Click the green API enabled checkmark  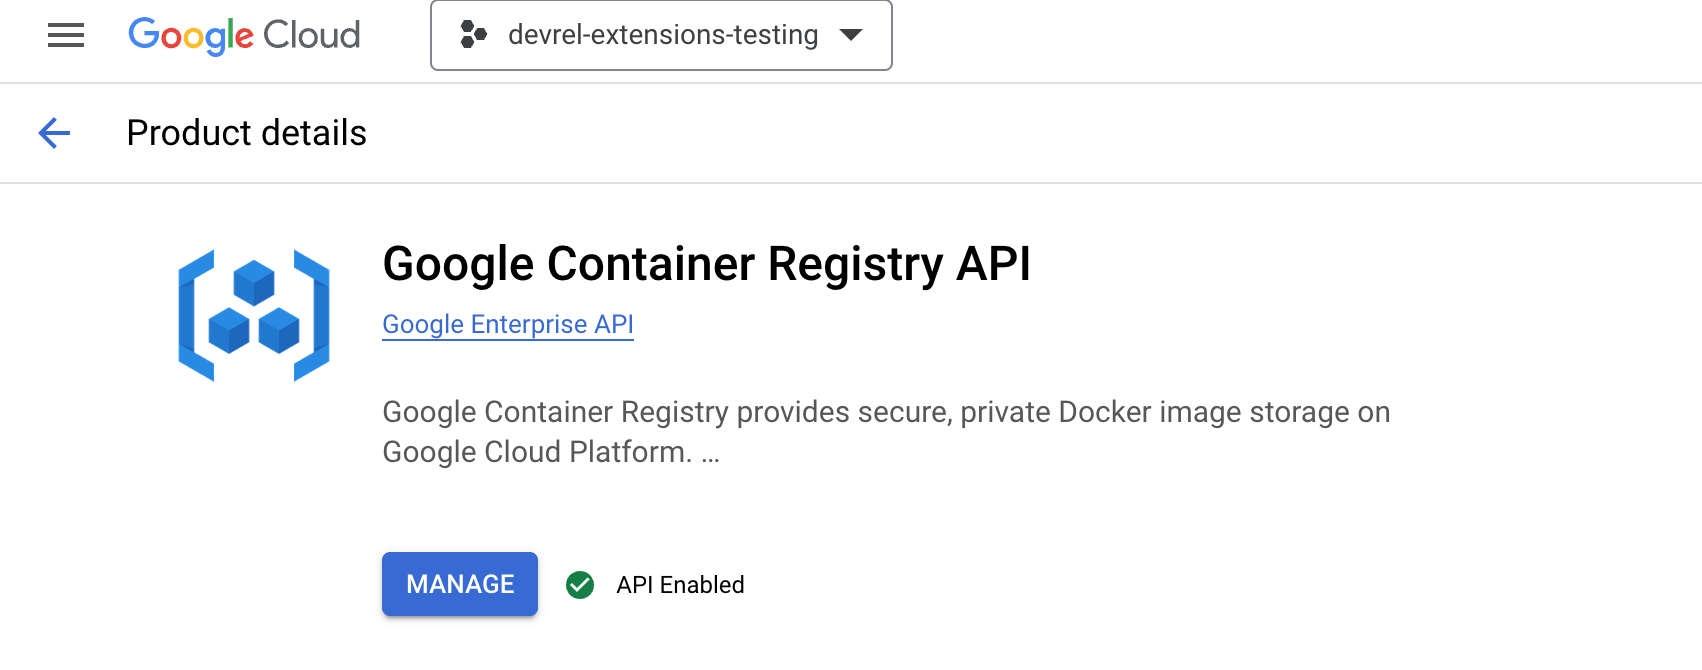(x=580, y=585)
